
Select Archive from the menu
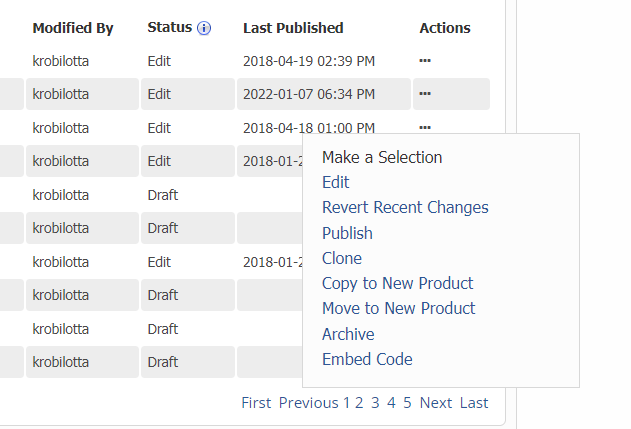(348, 334)
